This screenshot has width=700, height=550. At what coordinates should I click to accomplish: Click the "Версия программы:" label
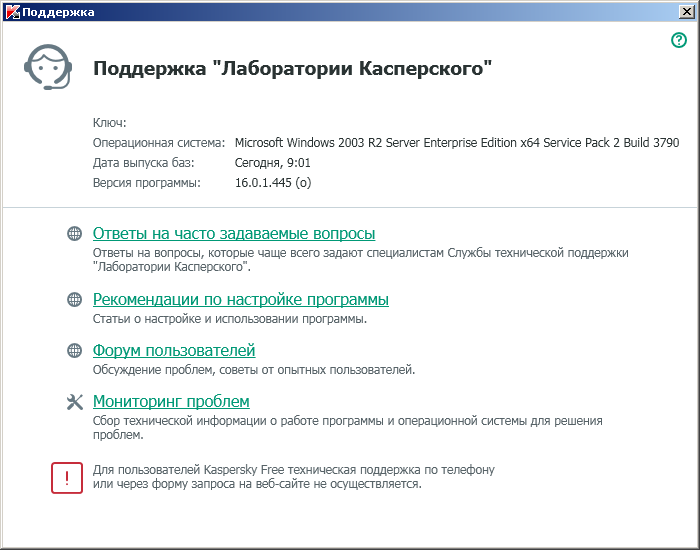click(147, 183)
